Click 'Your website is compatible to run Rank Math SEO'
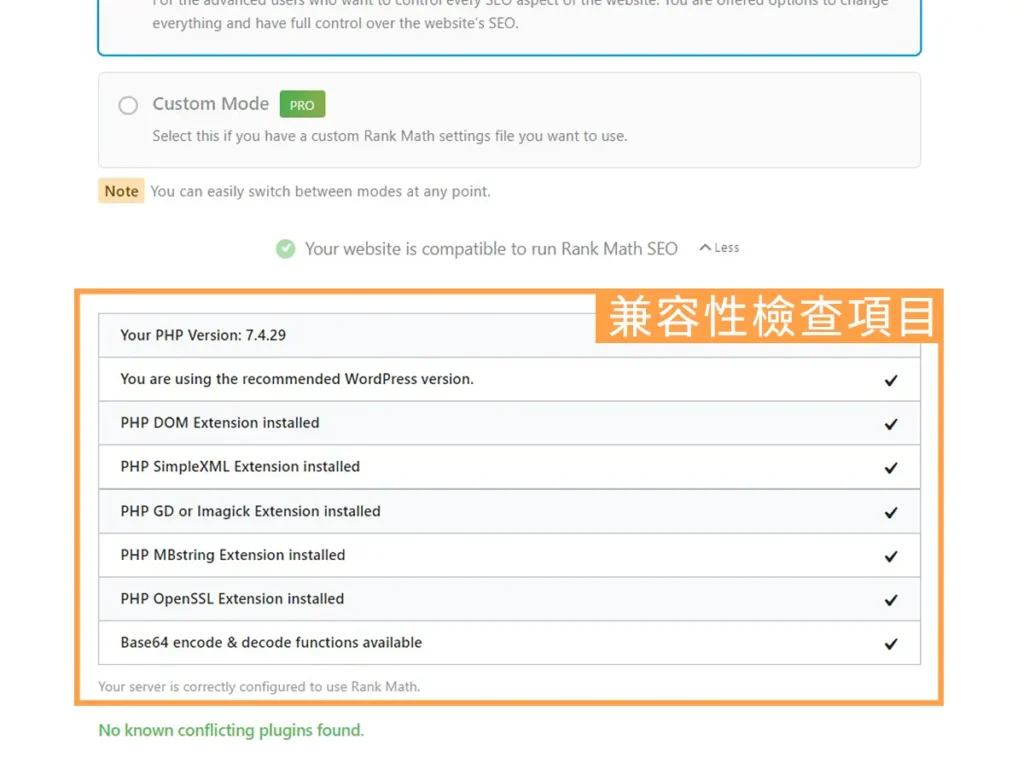 click(x=491, y=249)
